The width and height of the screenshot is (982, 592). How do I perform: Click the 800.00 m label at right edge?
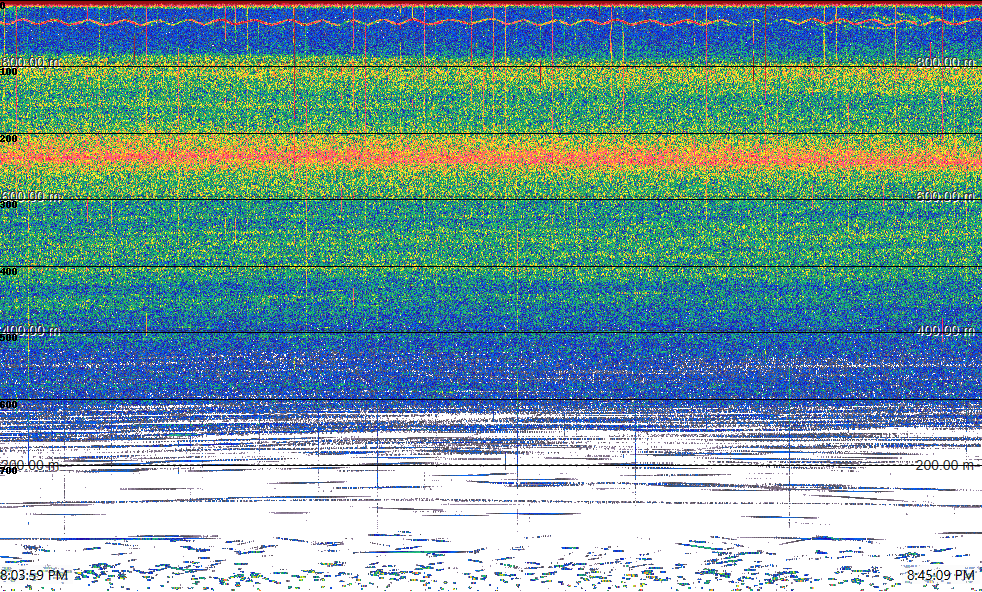click(x=945, y=62)
